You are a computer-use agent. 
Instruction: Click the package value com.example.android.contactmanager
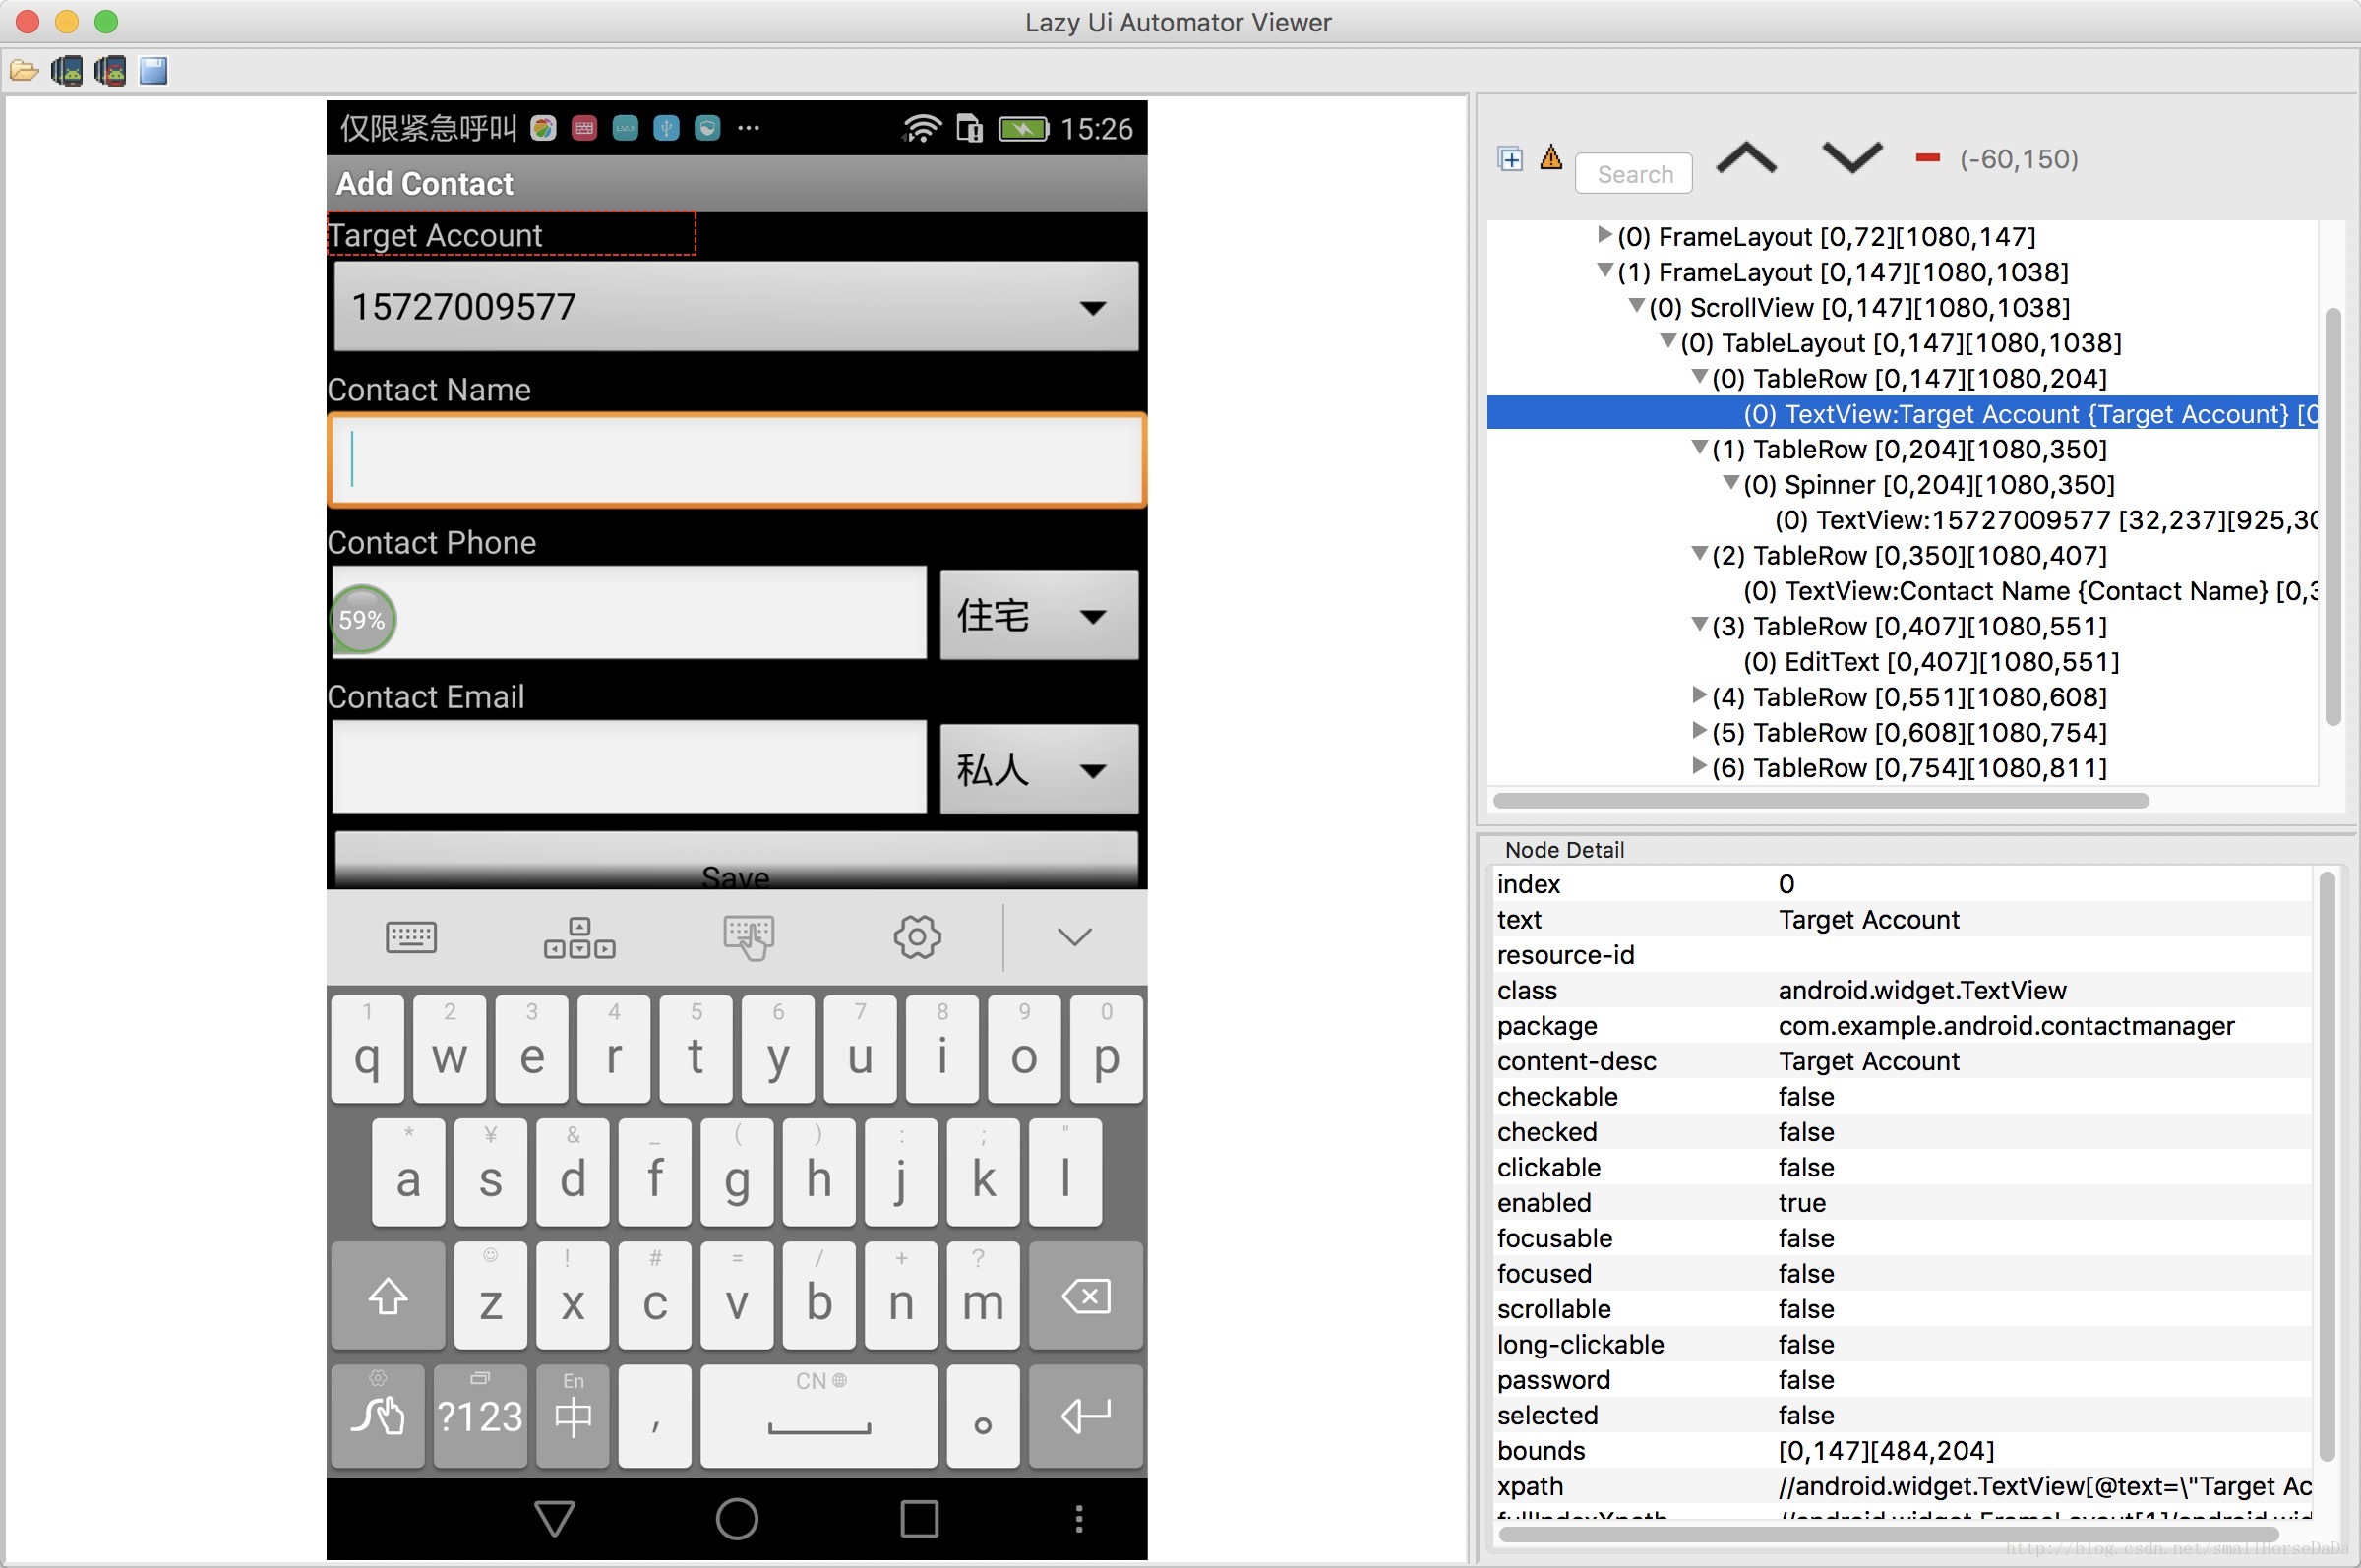coord(2005,1026)
